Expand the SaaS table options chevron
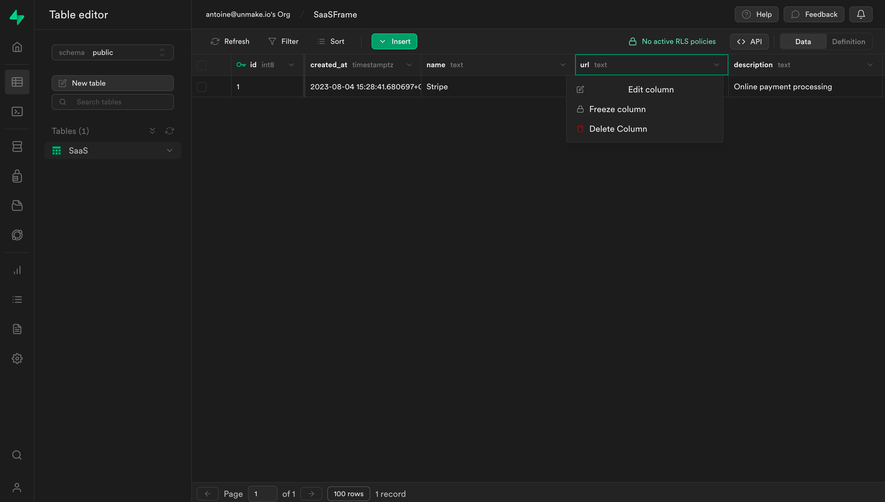 (169, 151)
